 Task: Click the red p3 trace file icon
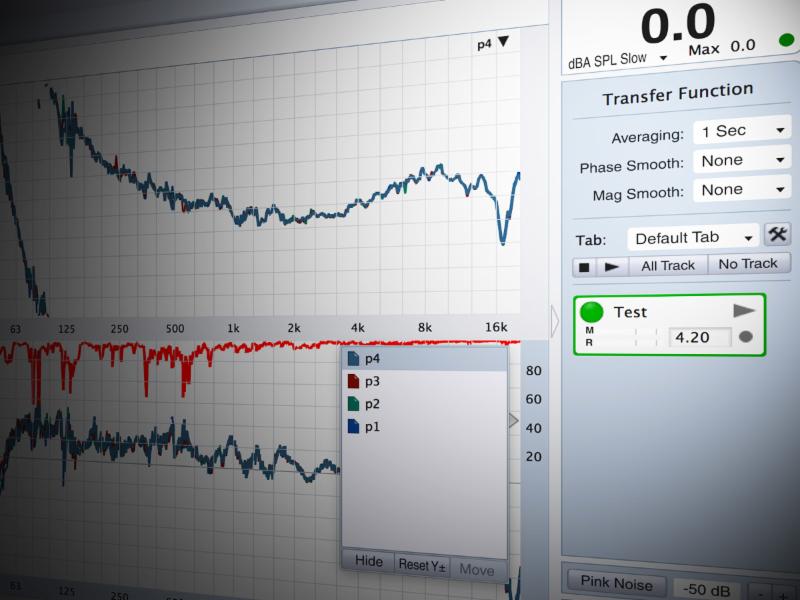pos(352,381)
